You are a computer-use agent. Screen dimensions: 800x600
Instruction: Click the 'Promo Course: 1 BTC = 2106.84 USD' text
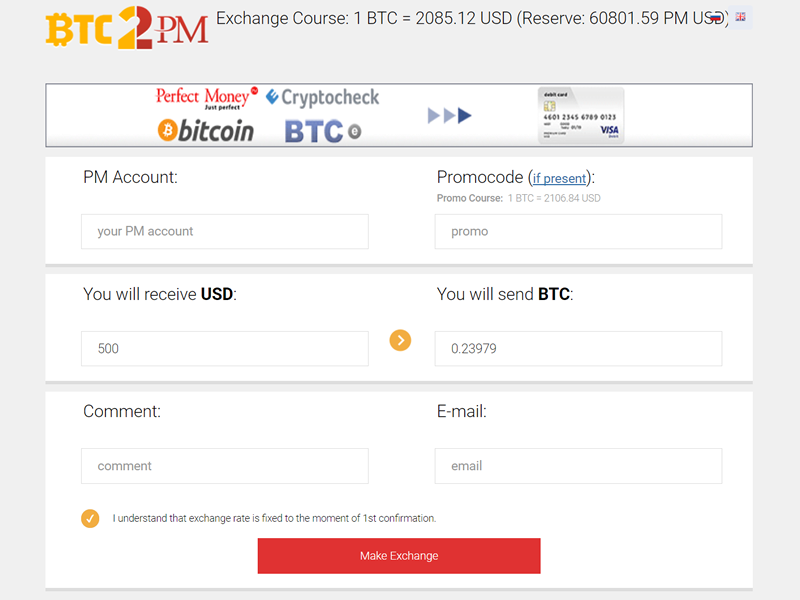[518, 198]
